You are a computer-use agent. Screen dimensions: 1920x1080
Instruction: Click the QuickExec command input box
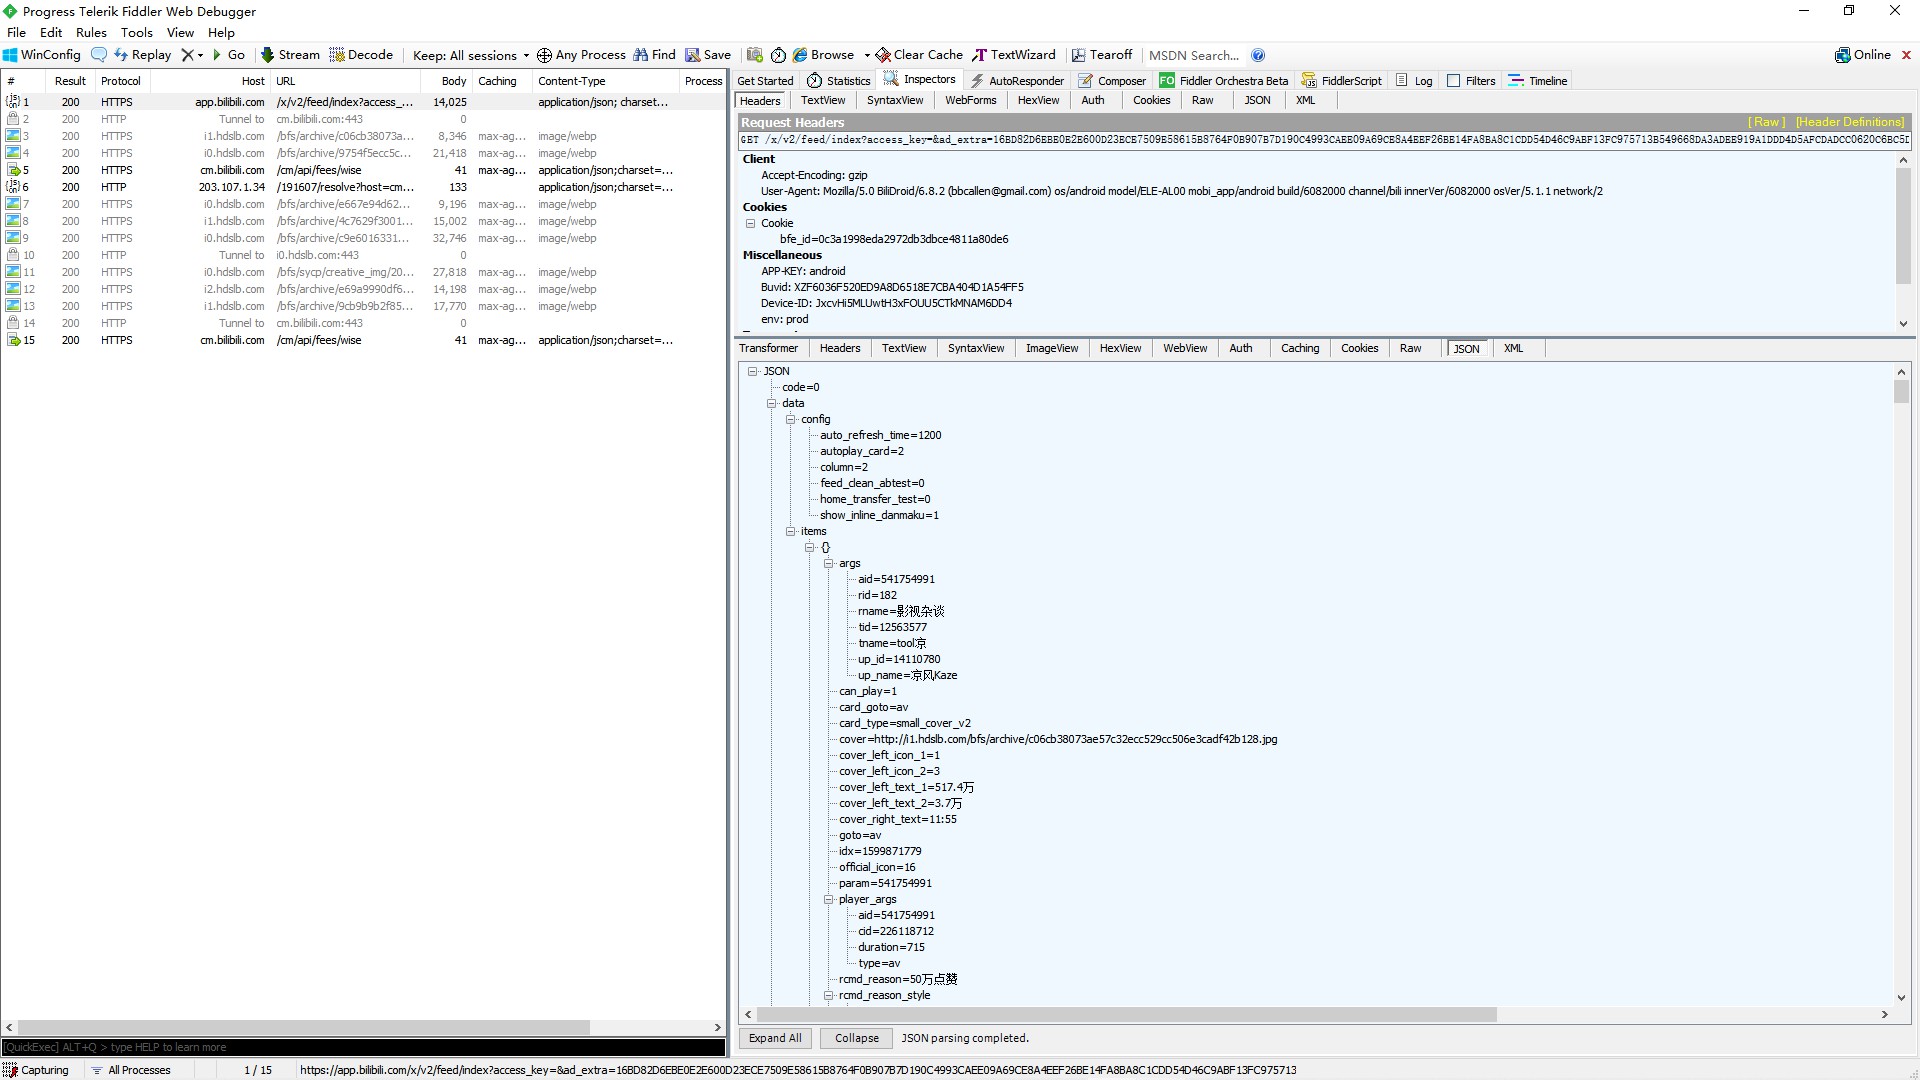click(363, 1047)
